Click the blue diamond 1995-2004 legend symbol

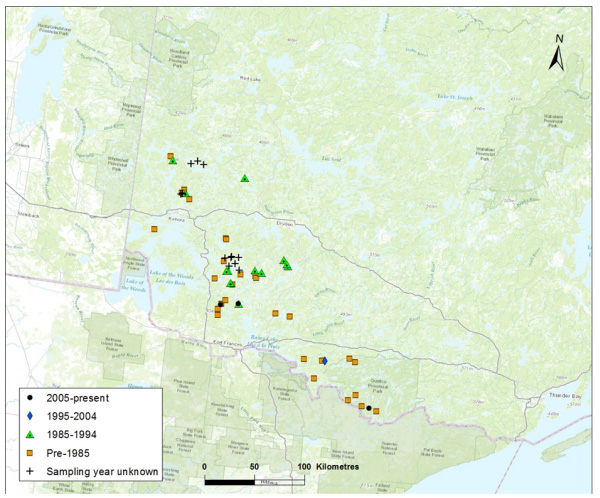click(31, 416)
